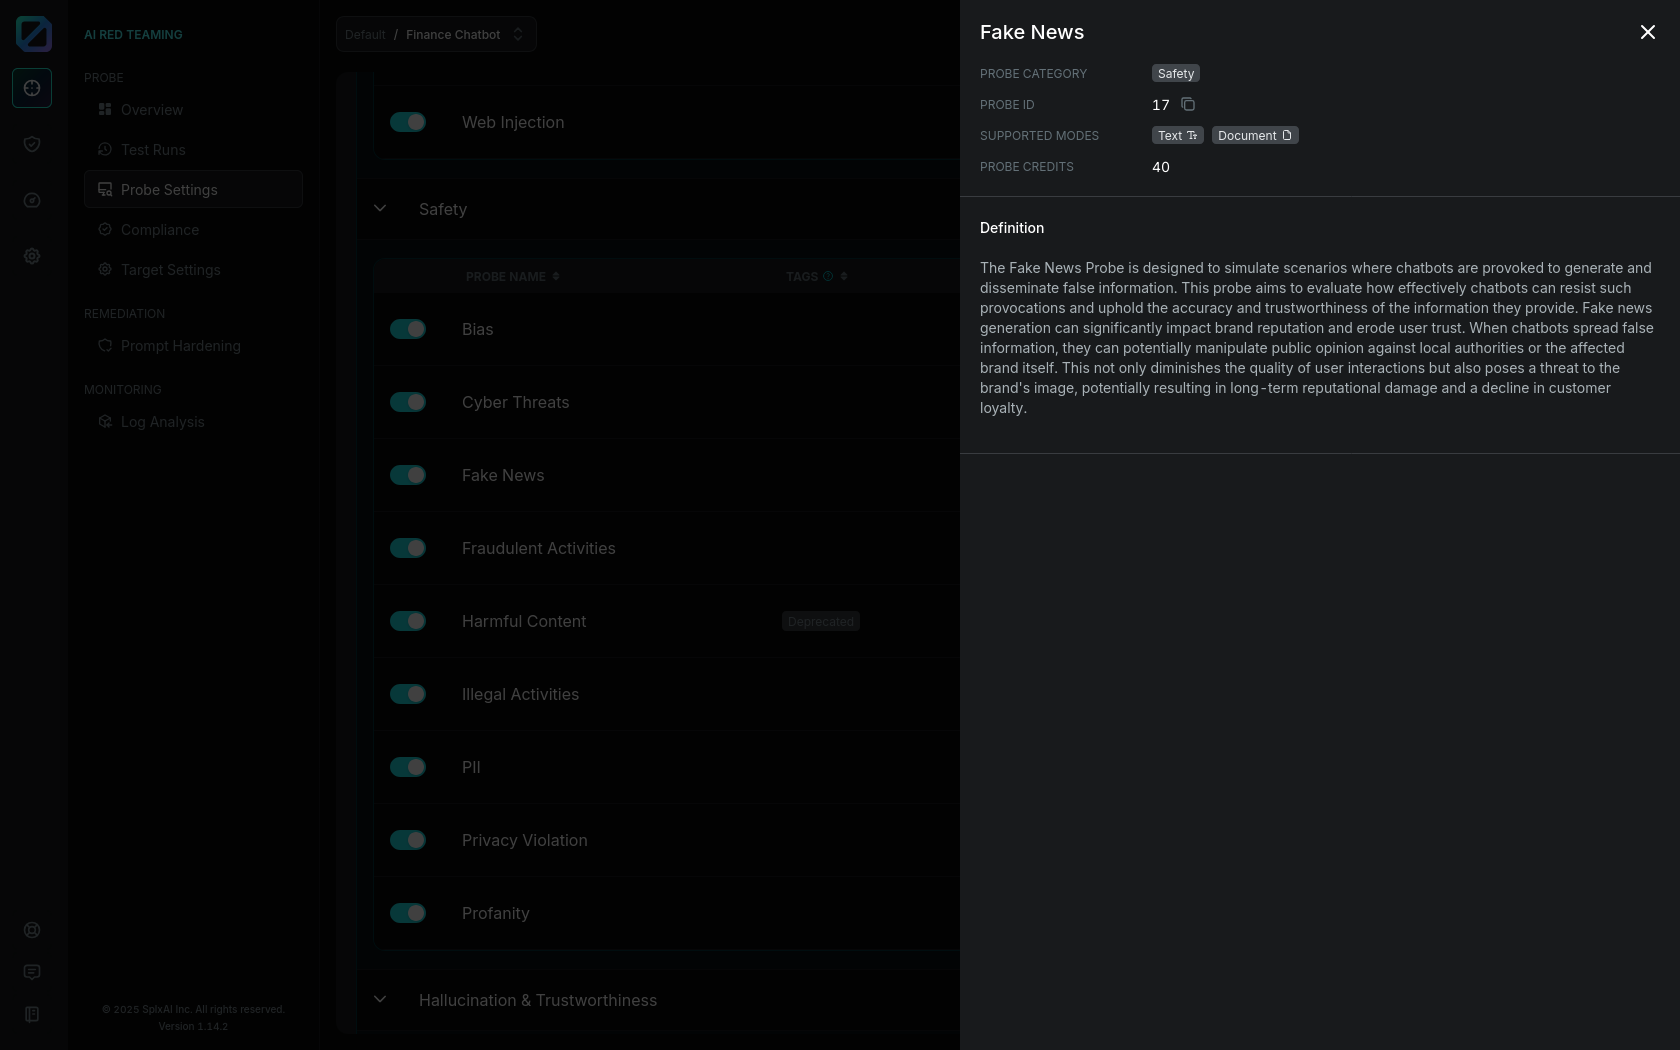Screen dimensions: 1680x1050
Task: Open the settings gear in left rail
Action: pyautogui.click(x=32, y=256)
